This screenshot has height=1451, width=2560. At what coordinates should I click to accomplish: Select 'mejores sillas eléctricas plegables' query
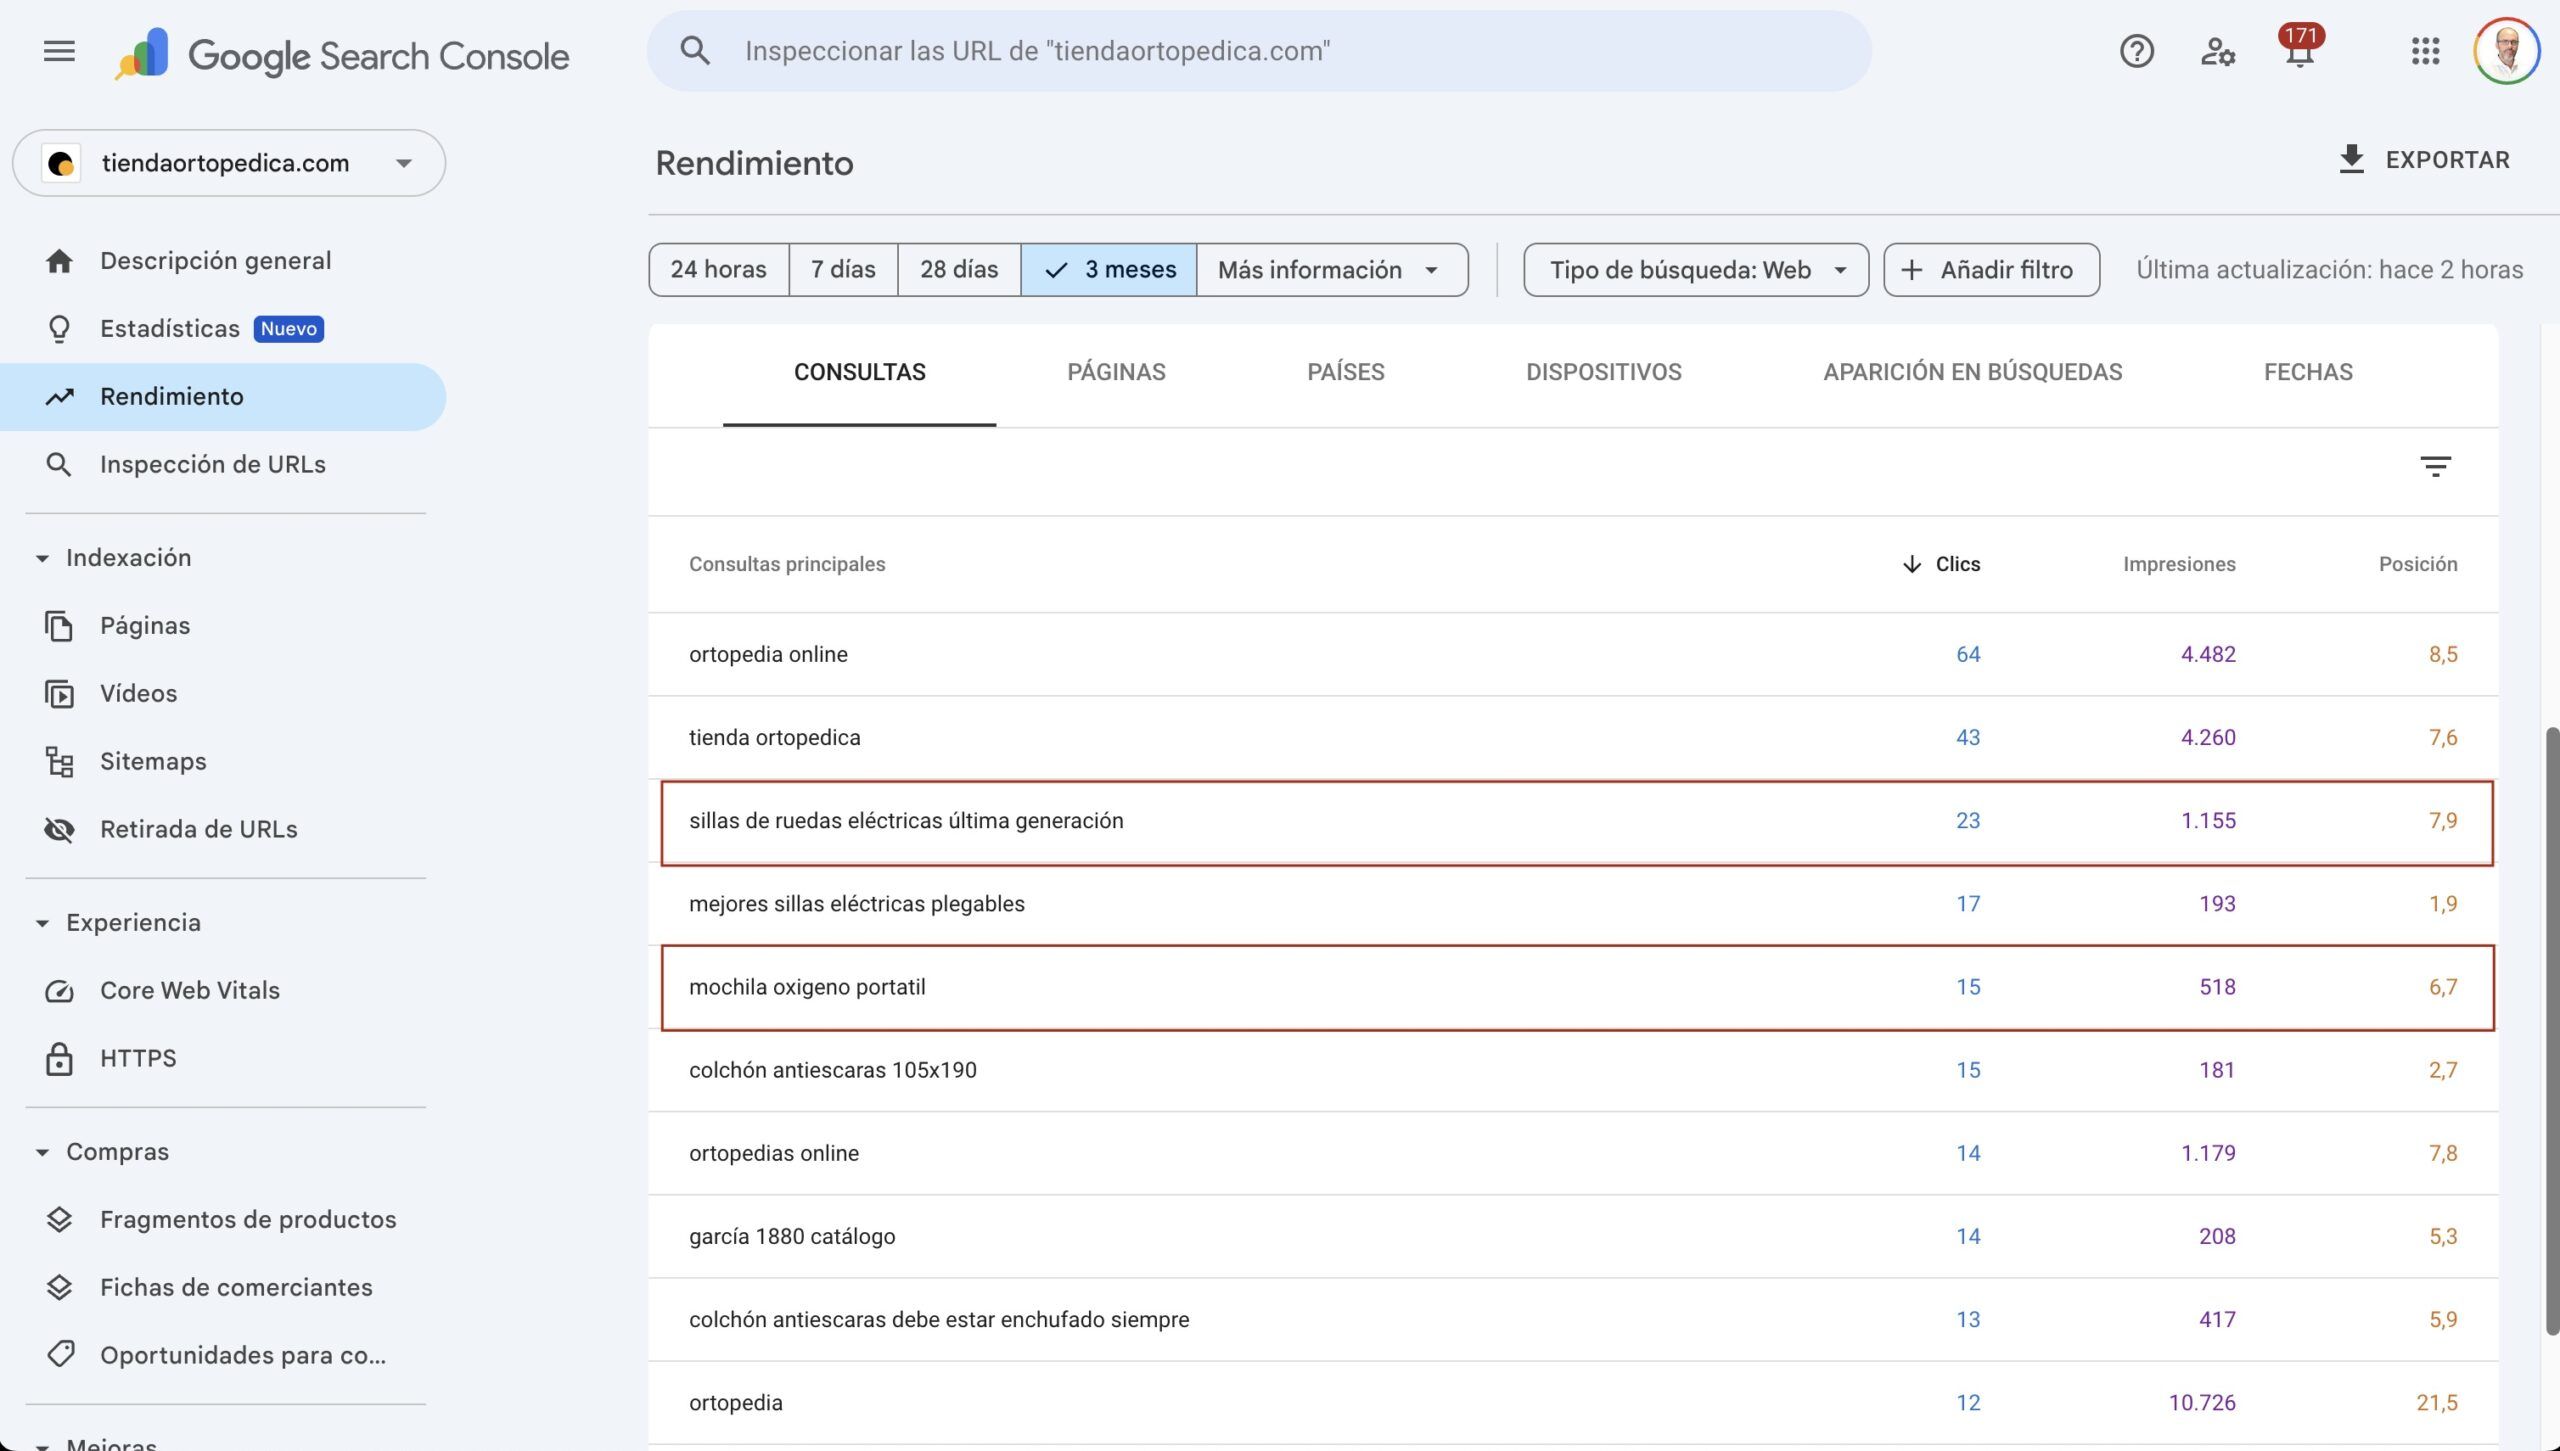1573,904
